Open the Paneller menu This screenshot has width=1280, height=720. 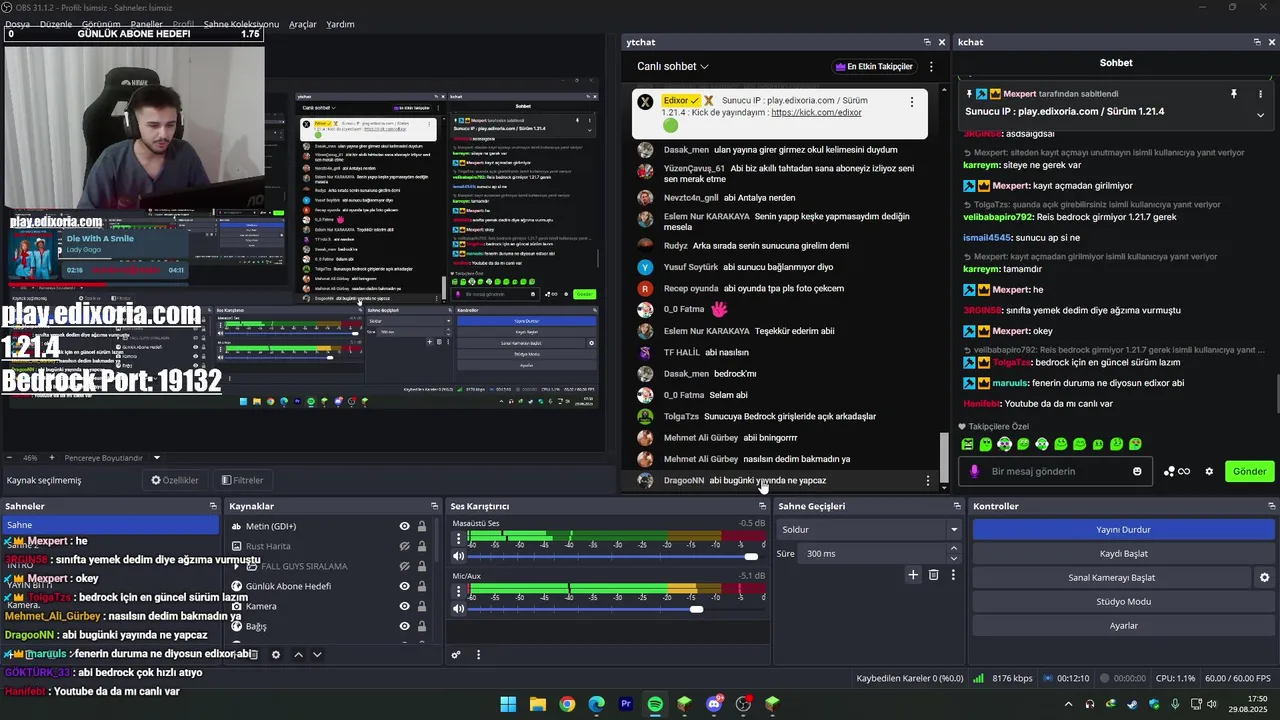point(146,24)
